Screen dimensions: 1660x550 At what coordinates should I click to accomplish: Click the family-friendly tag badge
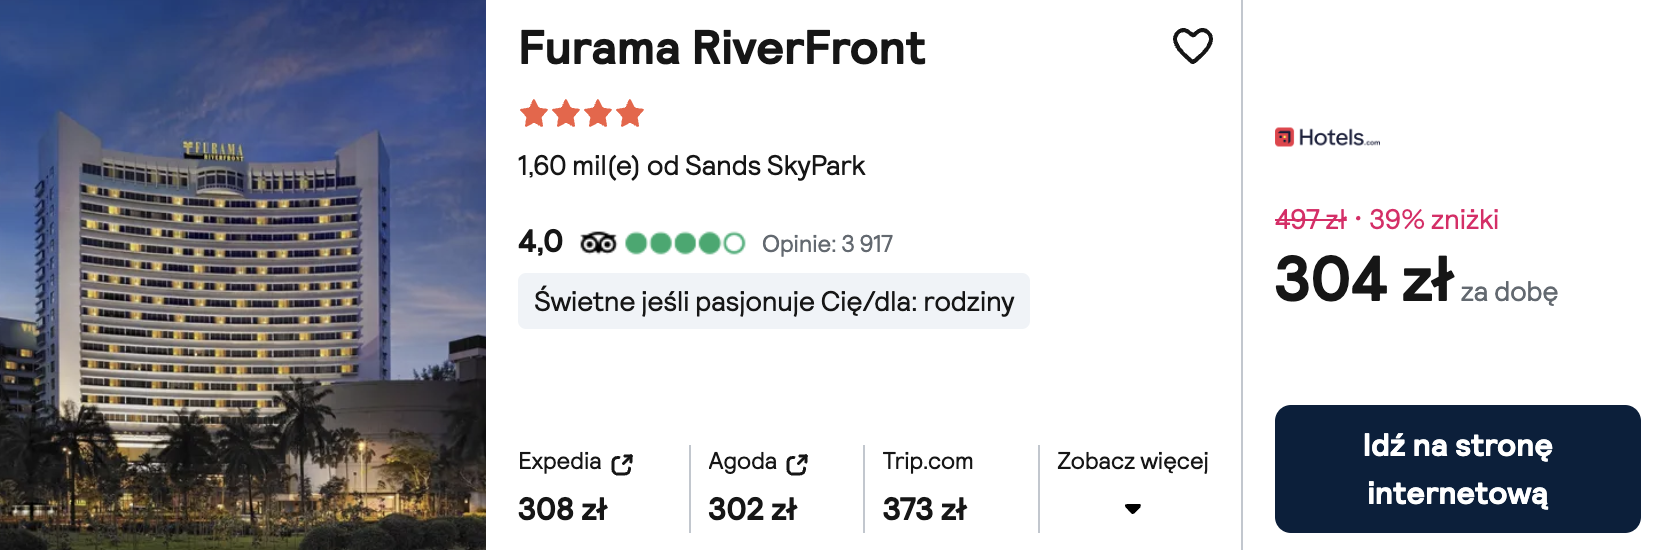(773, 301)
